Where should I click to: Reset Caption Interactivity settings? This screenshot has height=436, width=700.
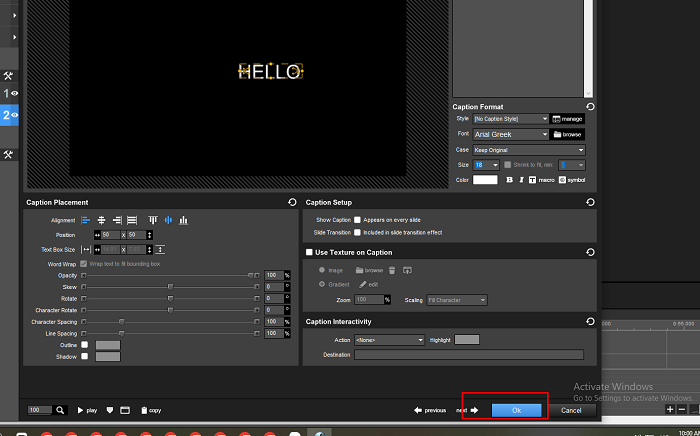point(590,321)
